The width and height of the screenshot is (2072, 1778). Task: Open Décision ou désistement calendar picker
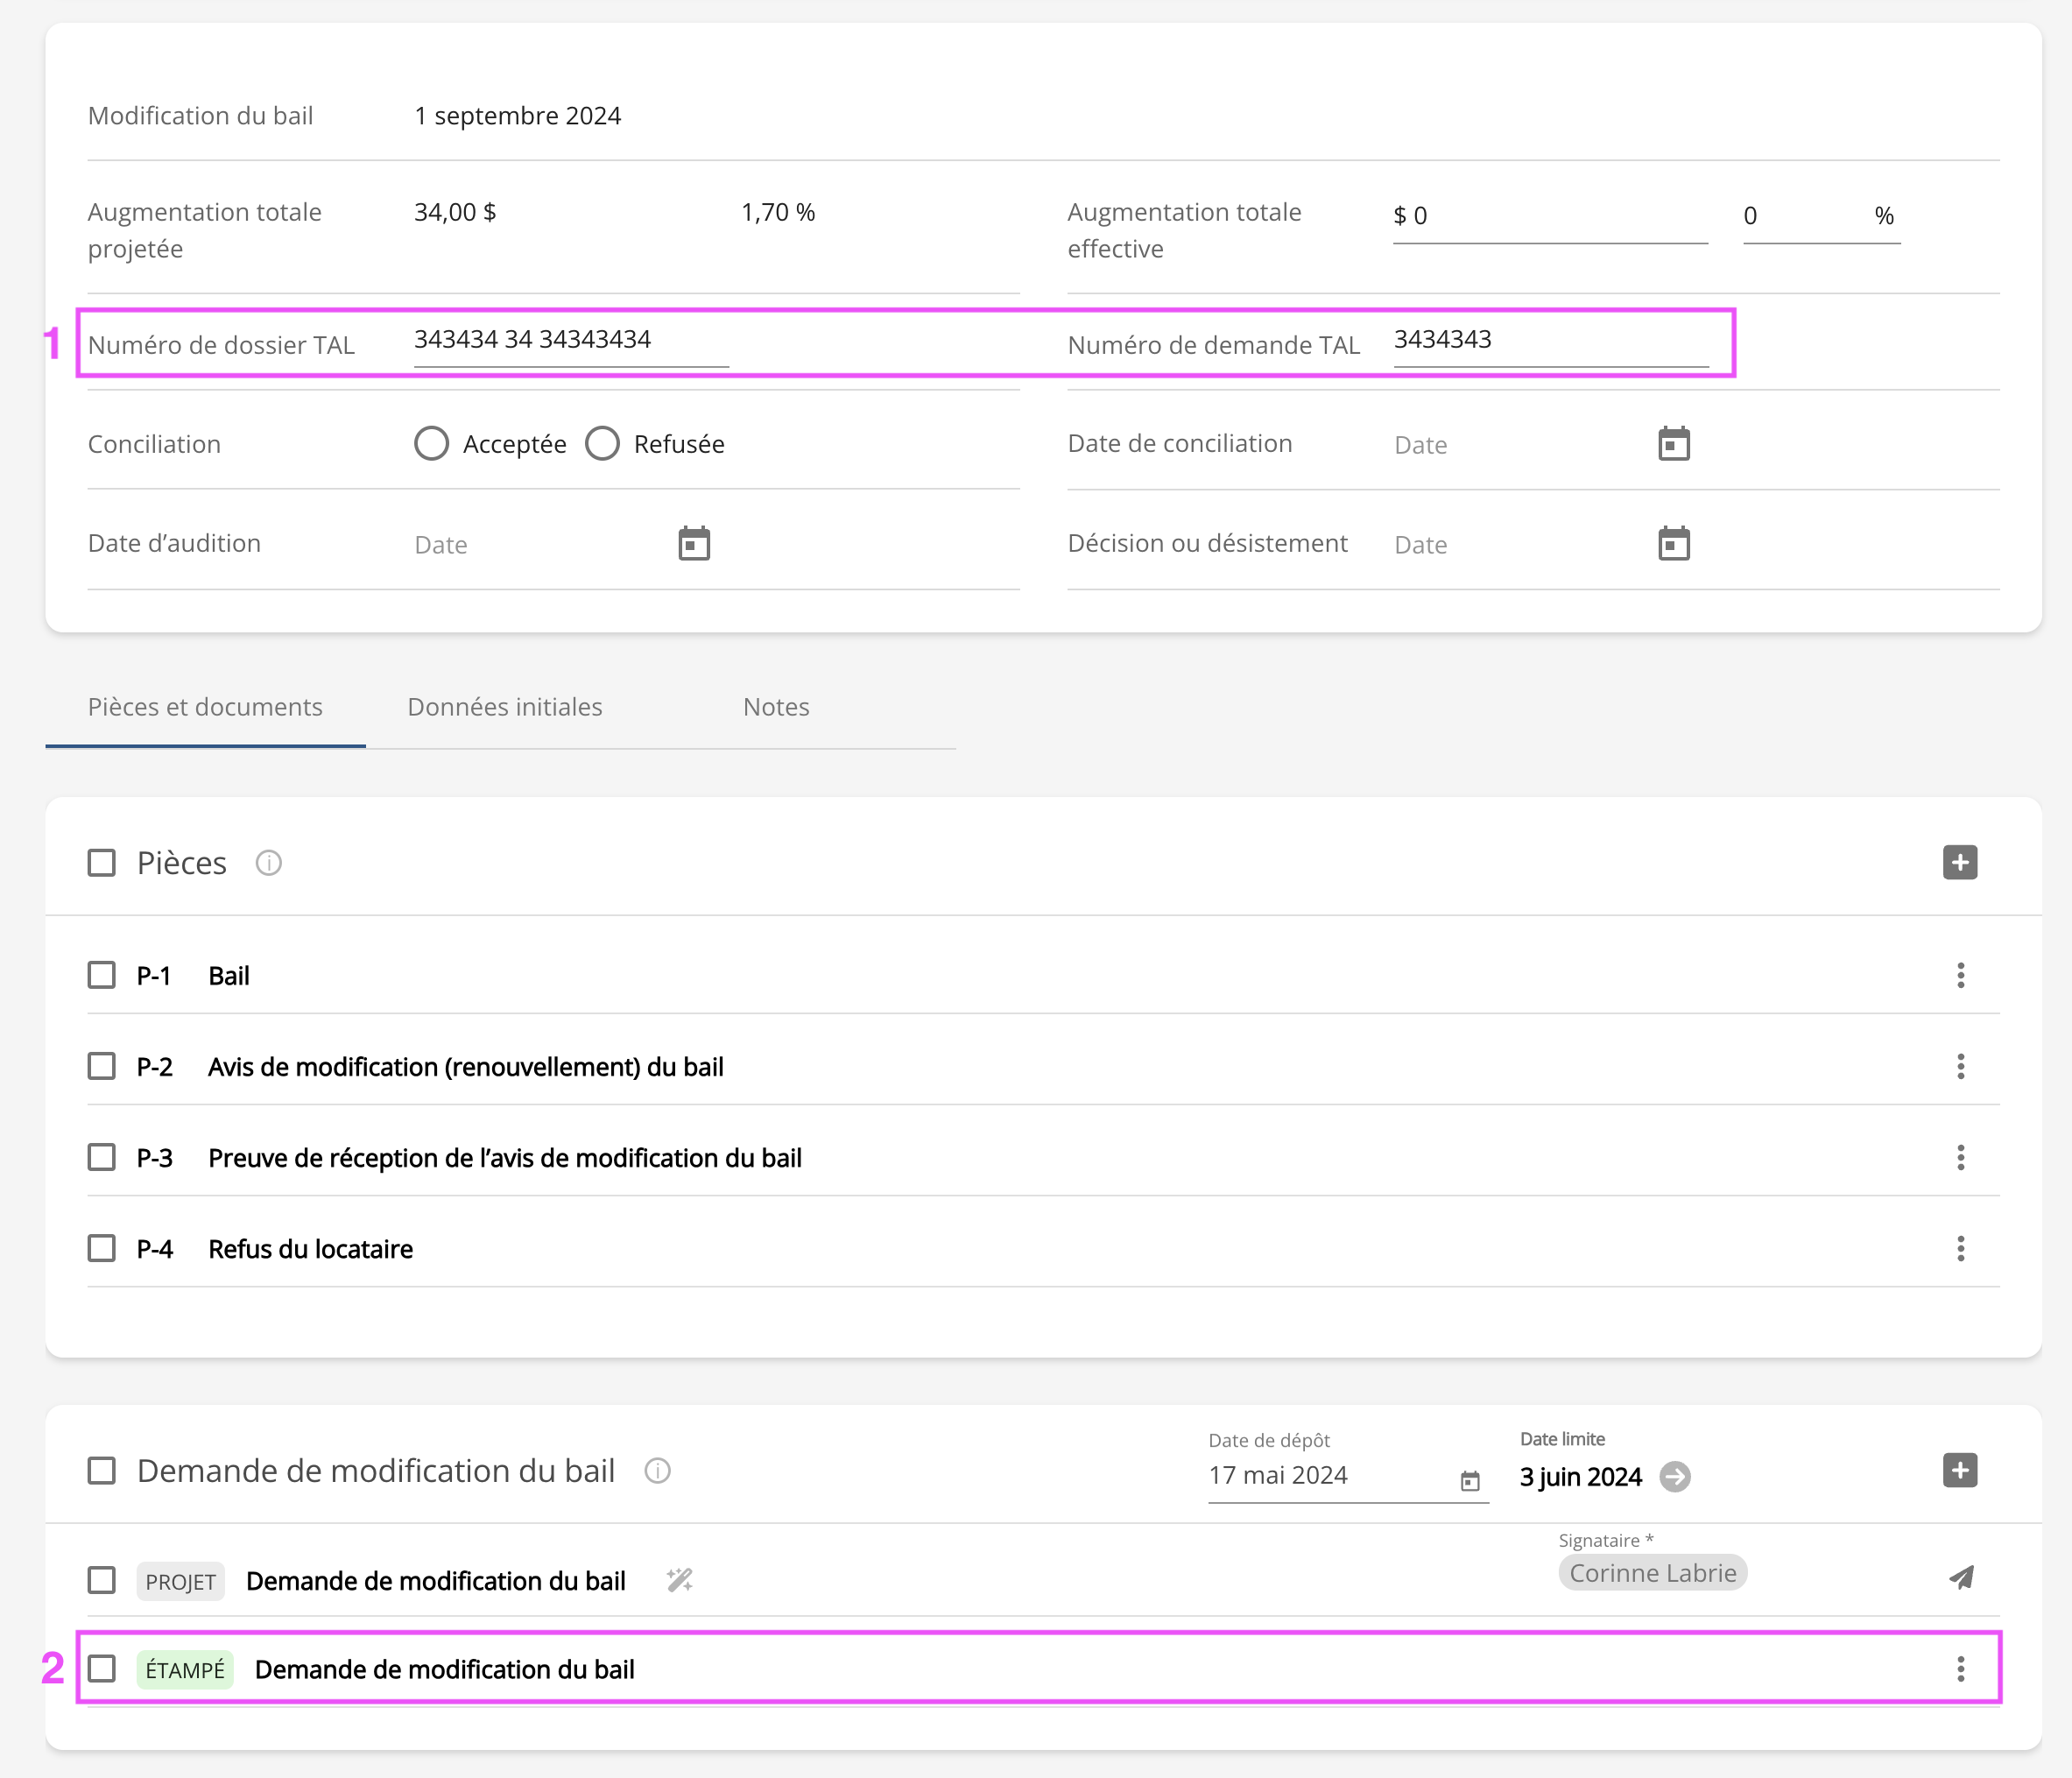pos(1673,544)
